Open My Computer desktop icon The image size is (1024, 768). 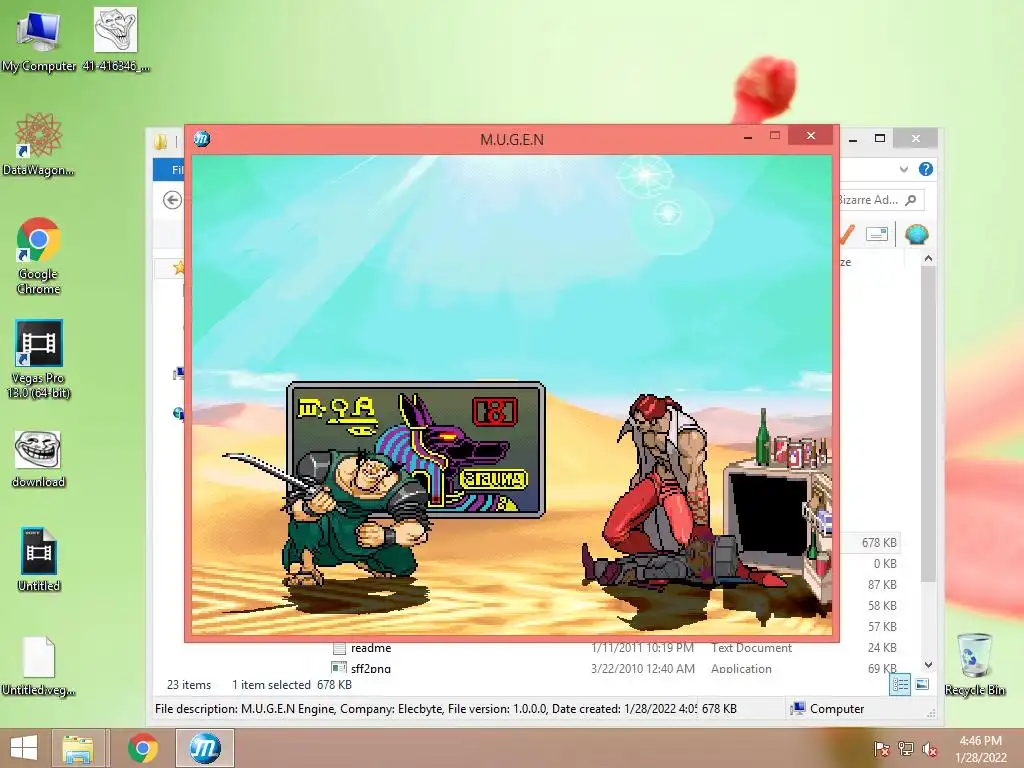point(38,40)
